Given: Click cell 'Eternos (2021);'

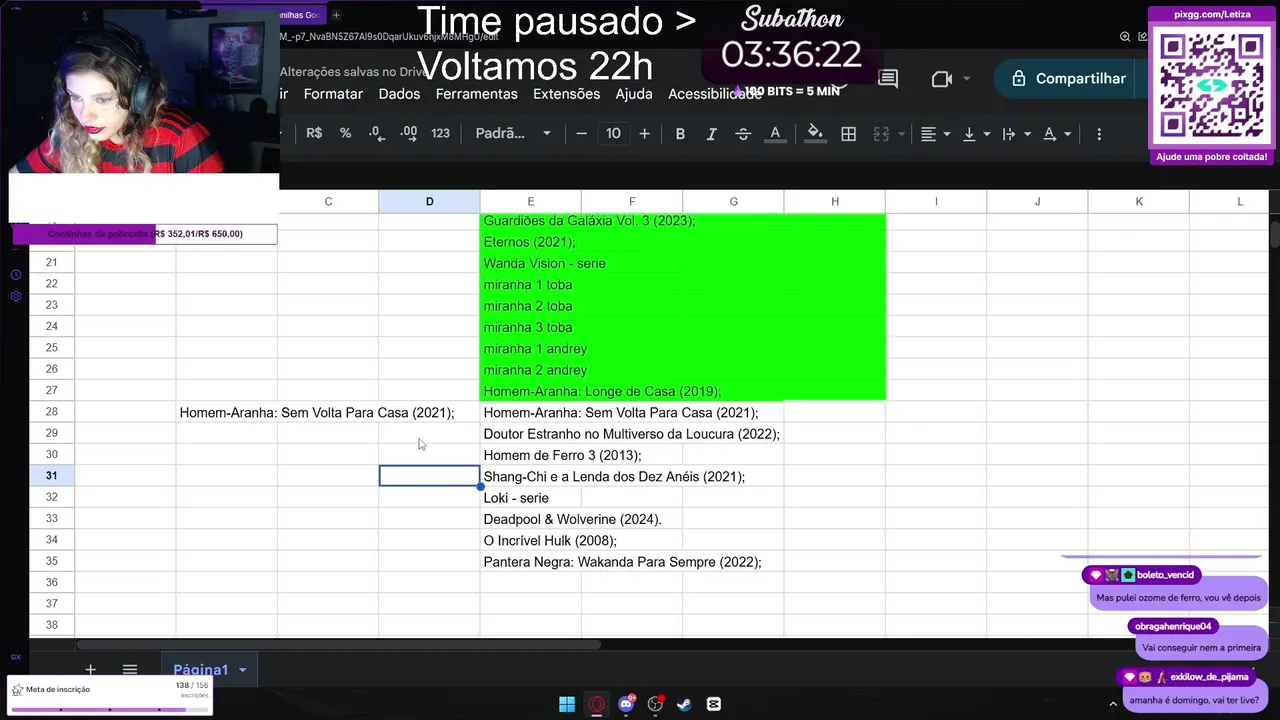Looking at the screenshot, I should (x=530, y=242).
